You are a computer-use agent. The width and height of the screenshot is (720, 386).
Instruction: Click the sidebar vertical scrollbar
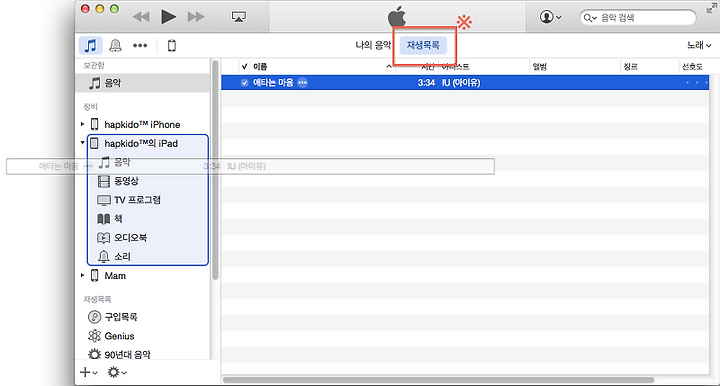pyautogui.click(x=215, y=170)
